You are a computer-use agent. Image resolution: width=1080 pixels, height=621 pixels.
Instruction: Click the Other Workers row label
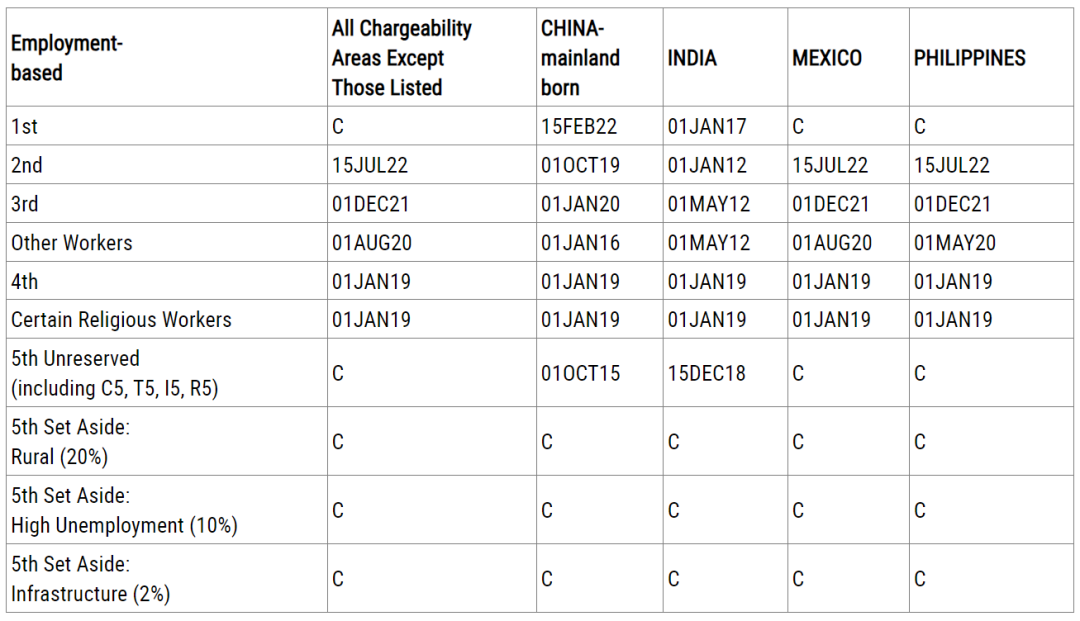[x=72, y=243]
